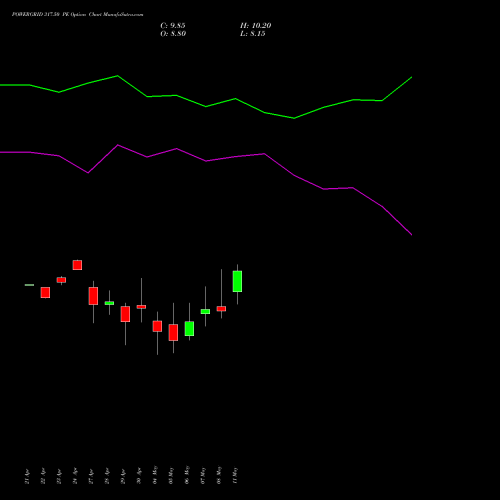This screenshot has height=500, width=500.
Task: Click the 11 May date label
Action: pos(235,475)
